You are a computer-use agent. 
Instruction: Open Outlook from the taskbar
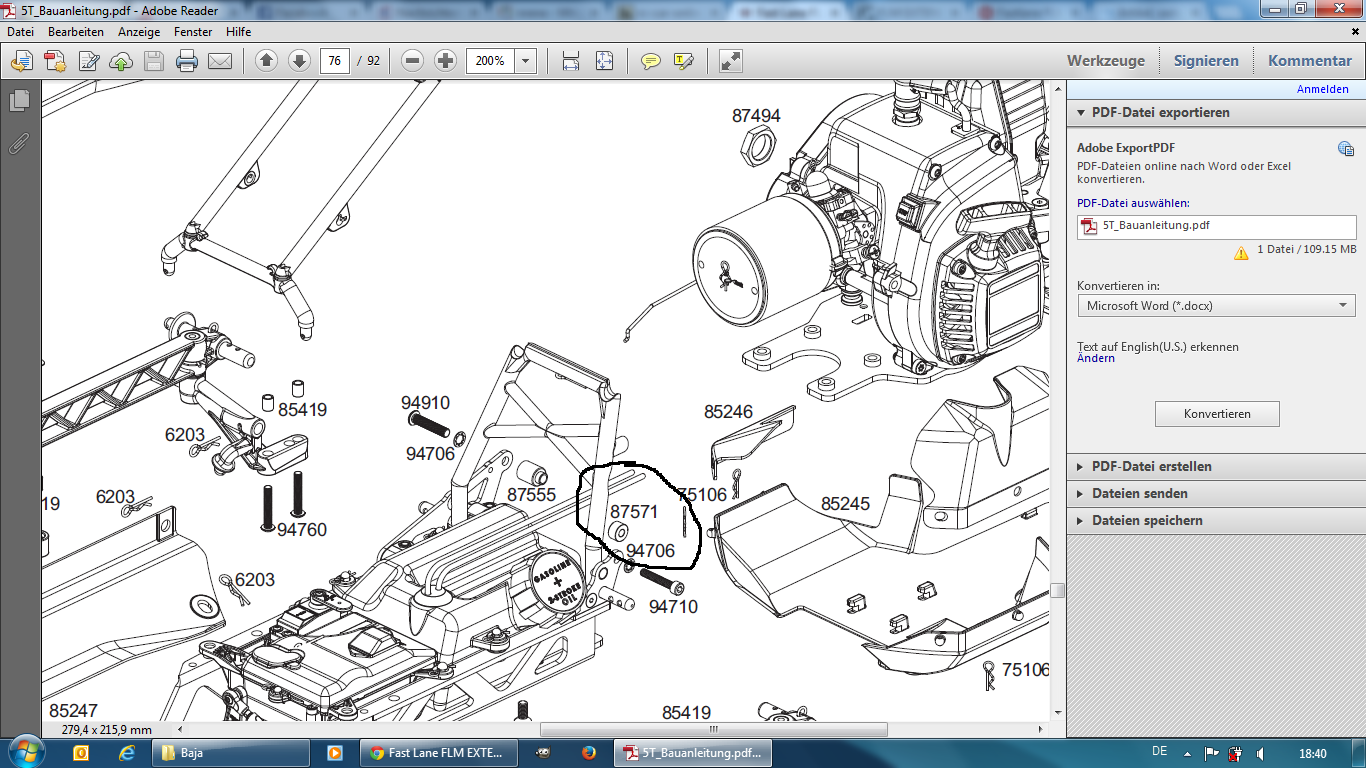click(81, 753)
